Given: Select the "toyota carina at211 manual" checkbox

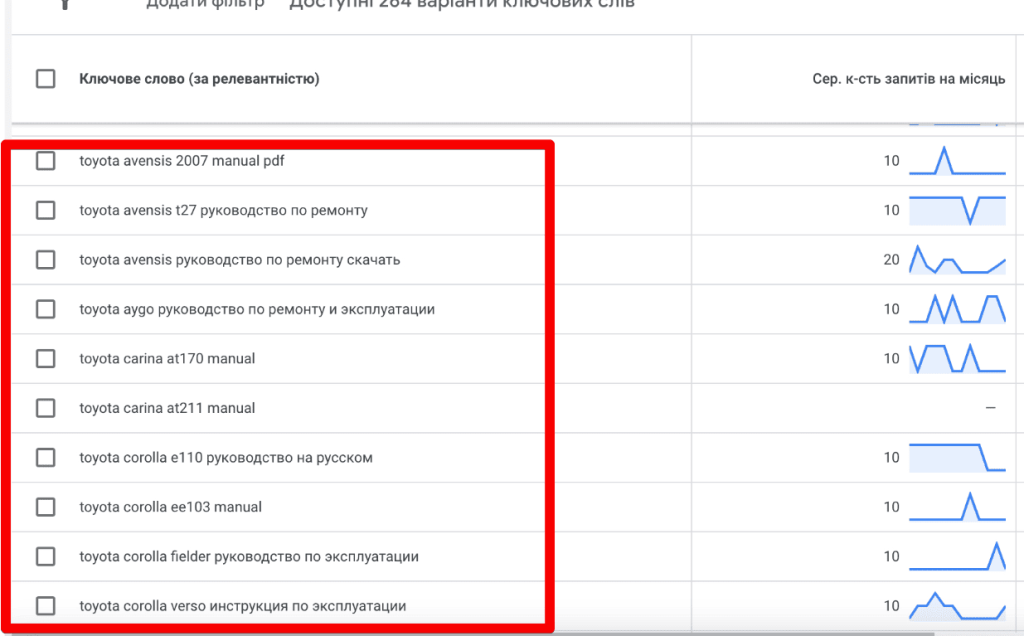Looking at the screenshot, I should (x=45, y=408).
